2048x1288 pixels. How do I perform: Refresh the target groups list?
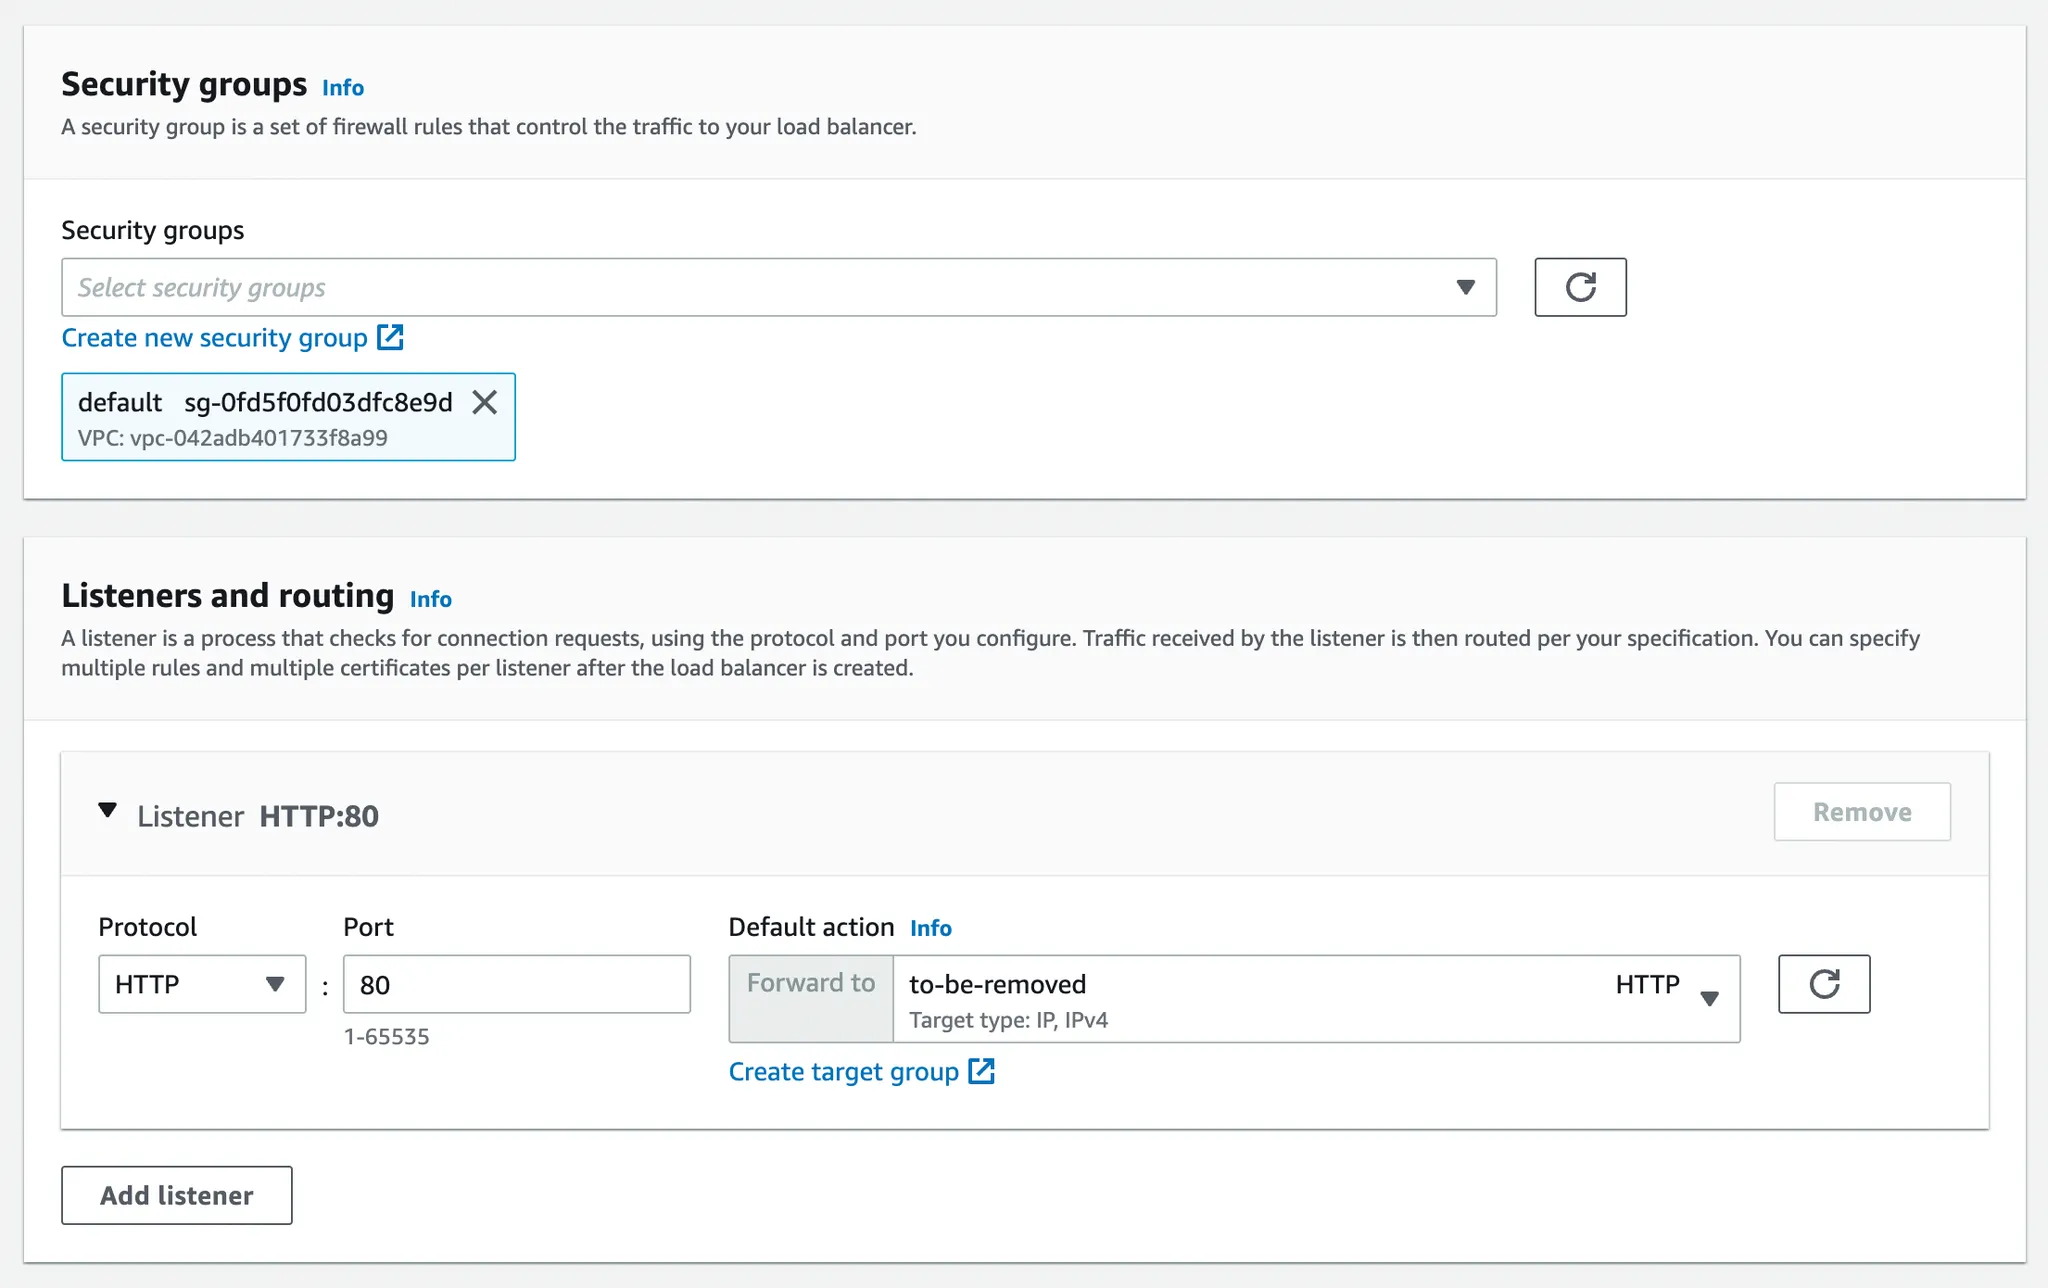click(1823, 984)
